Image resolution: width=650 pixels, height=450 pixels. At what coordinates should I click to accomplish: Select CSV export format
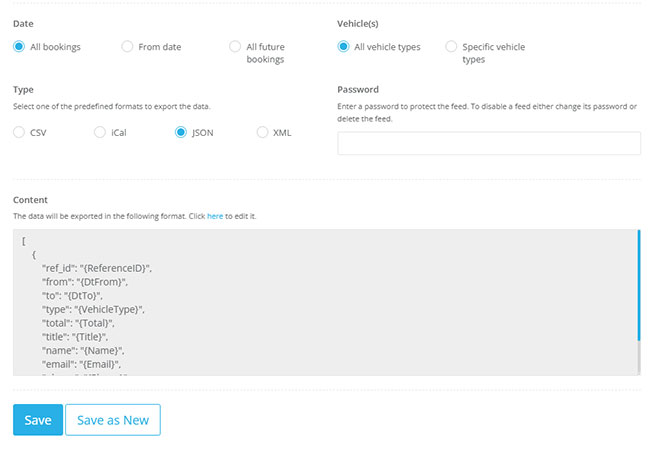[x=19, y=132]
